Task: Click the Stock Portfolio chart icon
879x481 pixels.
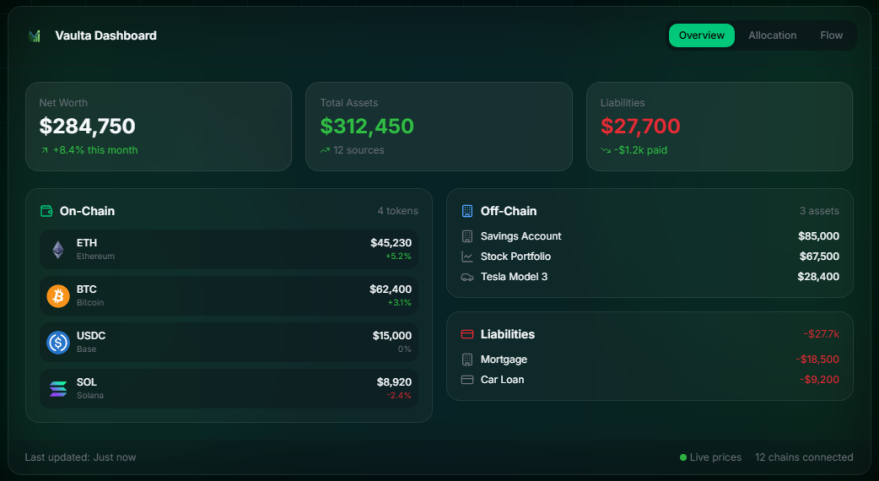Action: (x=467, y=257)
